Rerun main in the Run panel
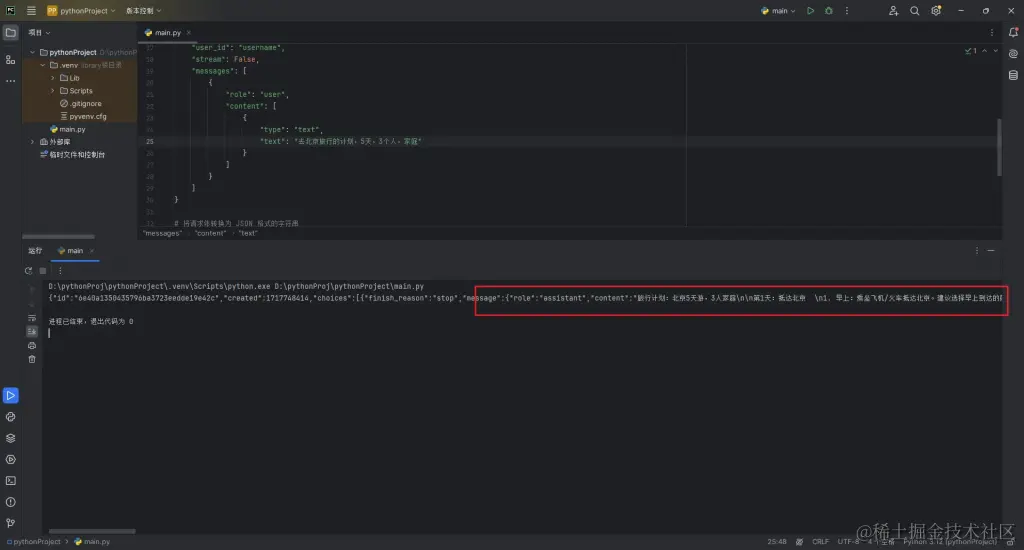 tap(28, 270)
